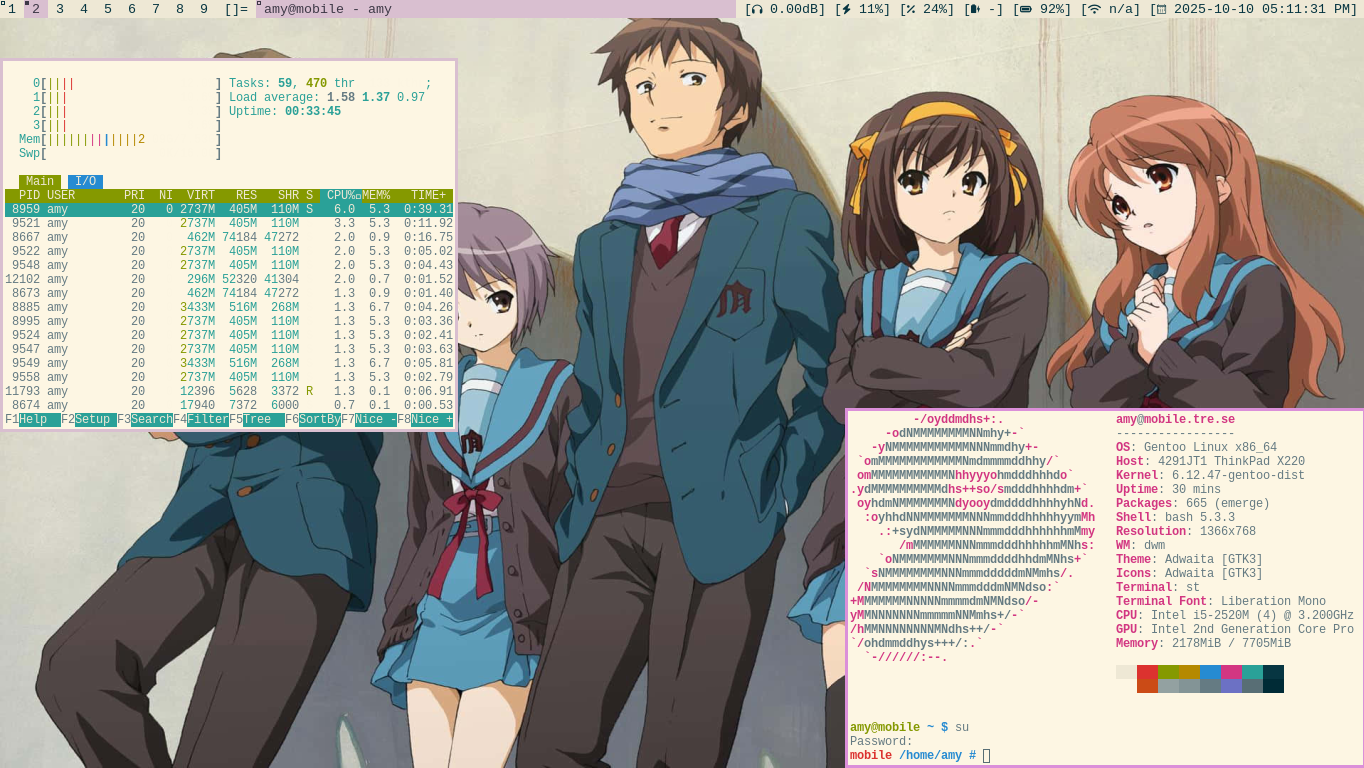Viewport: 1364px width, 768px height.
Task: Switch to dwm tag 4
Action: tap(84, 9)
